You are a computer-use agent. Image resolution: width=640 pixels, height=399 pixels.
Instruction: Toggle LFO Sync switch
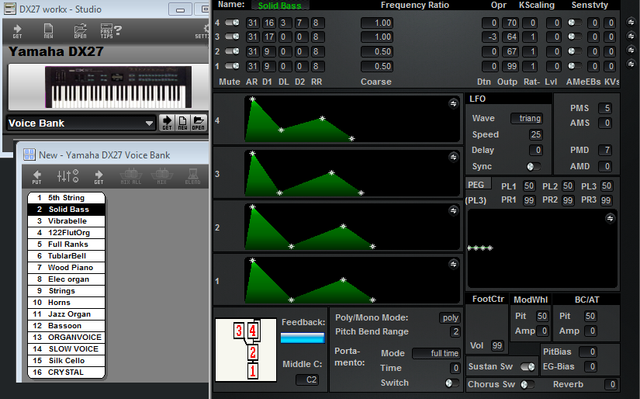[533, 166]
